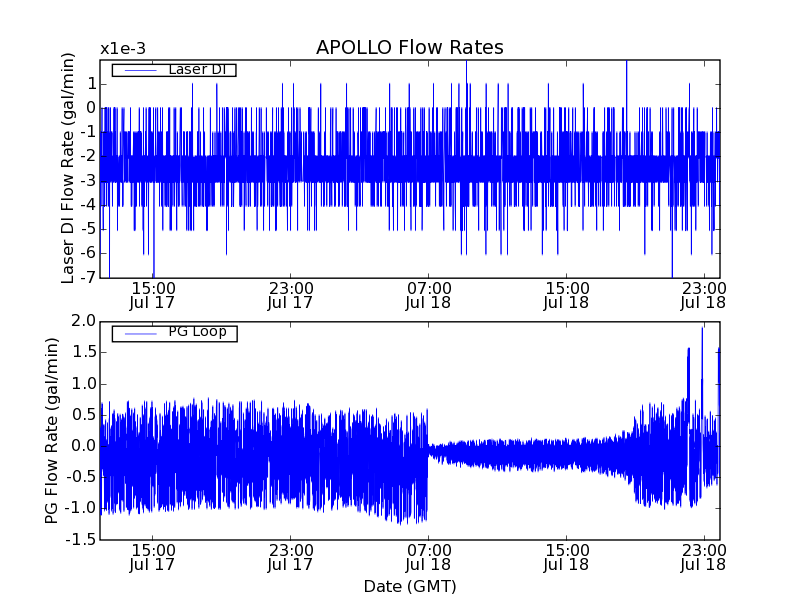This screenshot has width=800, height=600.
Task: Click the -0.5 tick on PG axis
Action: [x=81, y=477]
